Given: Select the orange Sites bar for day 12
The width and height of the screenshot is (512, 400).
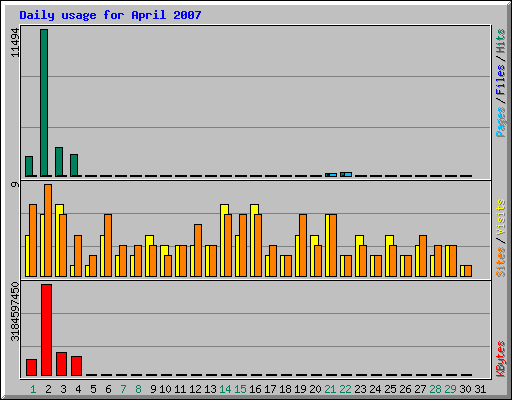Looking at the screenshot, I should pos(198,250).
